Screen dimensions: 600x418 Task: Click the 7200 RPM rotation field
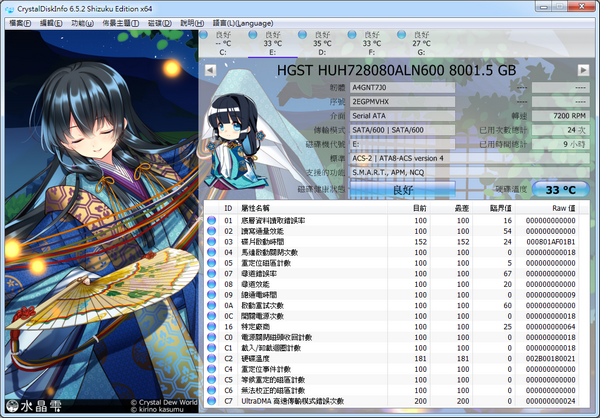561,116
